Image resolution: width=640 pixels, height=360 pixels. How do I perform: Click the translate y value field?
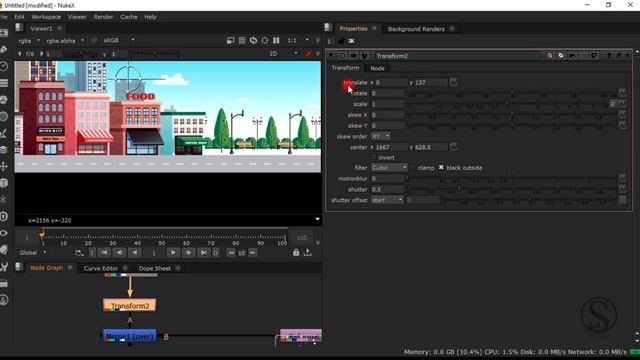tap(431, 82)
